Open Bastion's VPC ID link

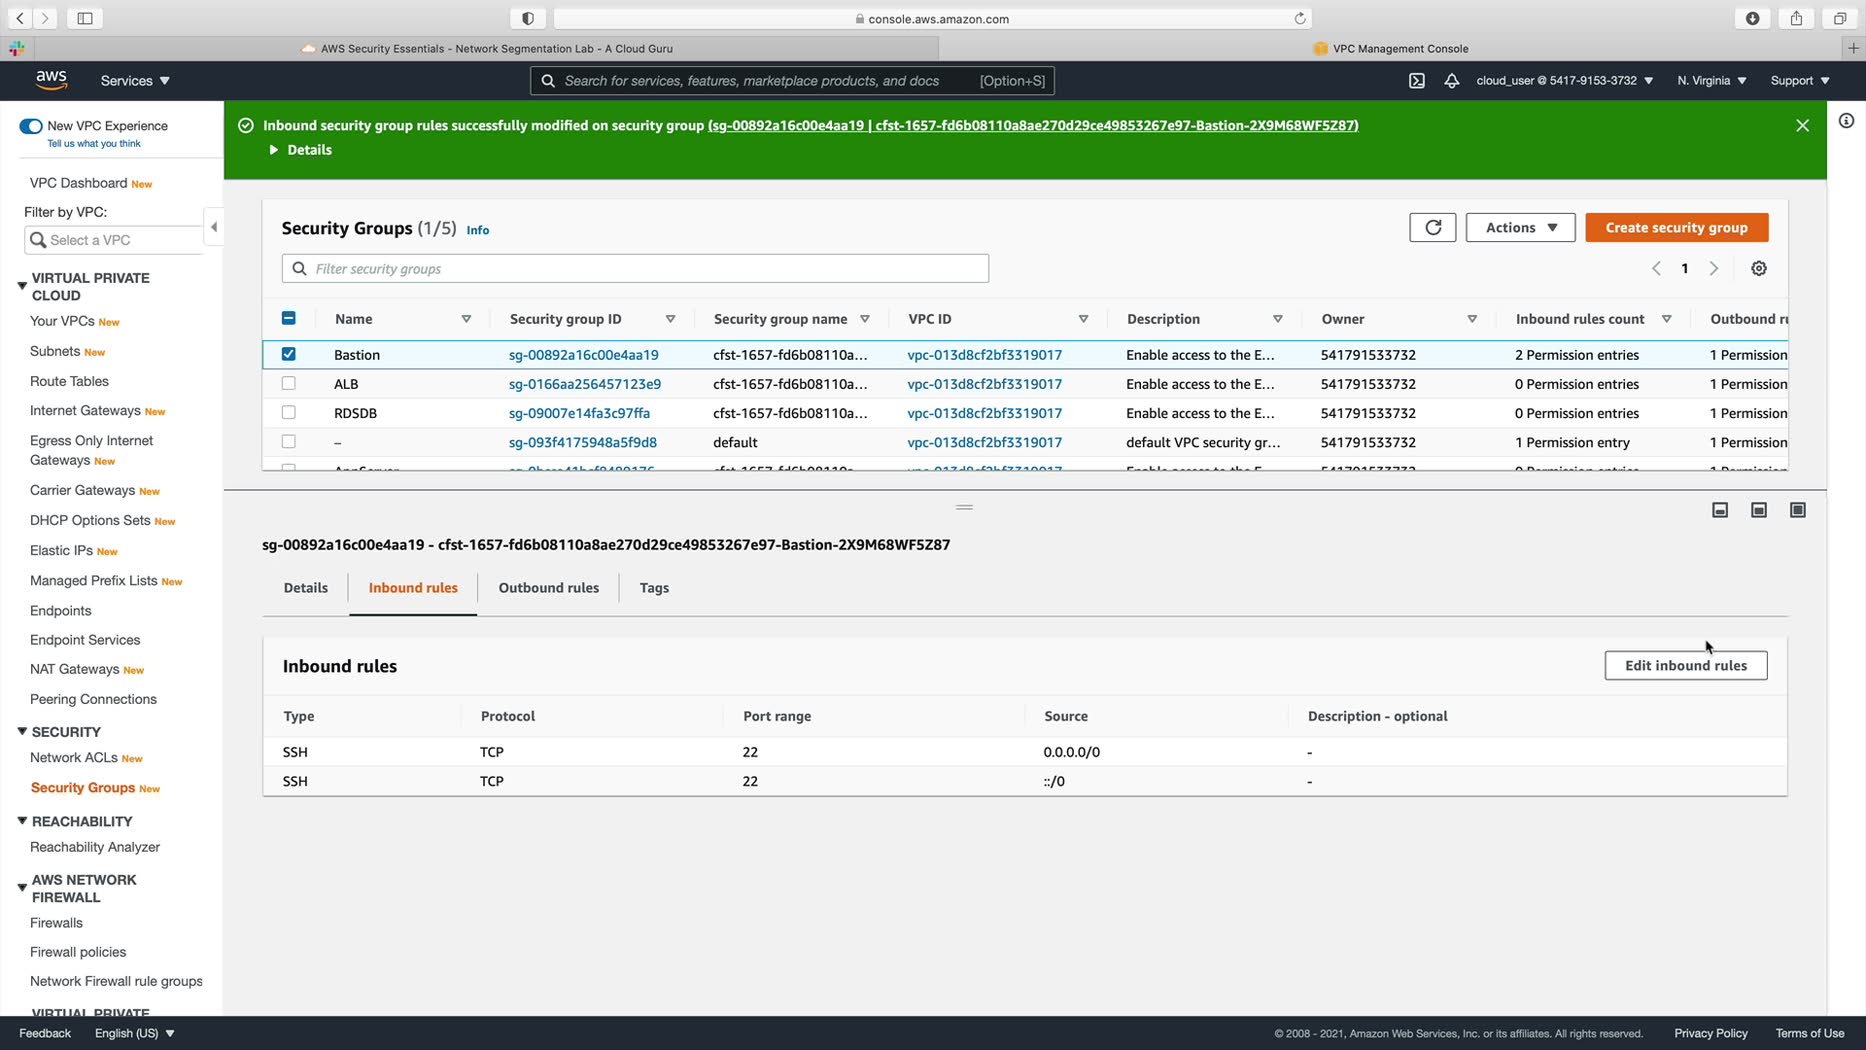(x=985, y=355)
